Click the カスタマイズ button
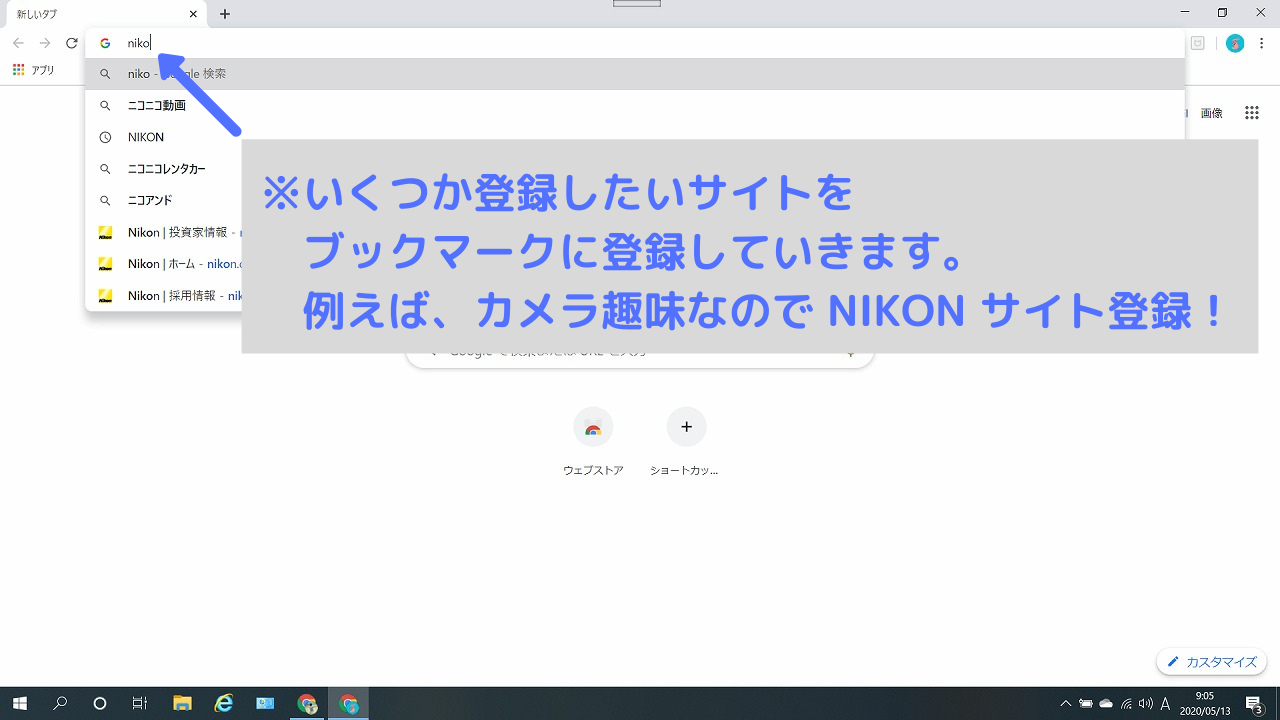 click(1212, 662)
